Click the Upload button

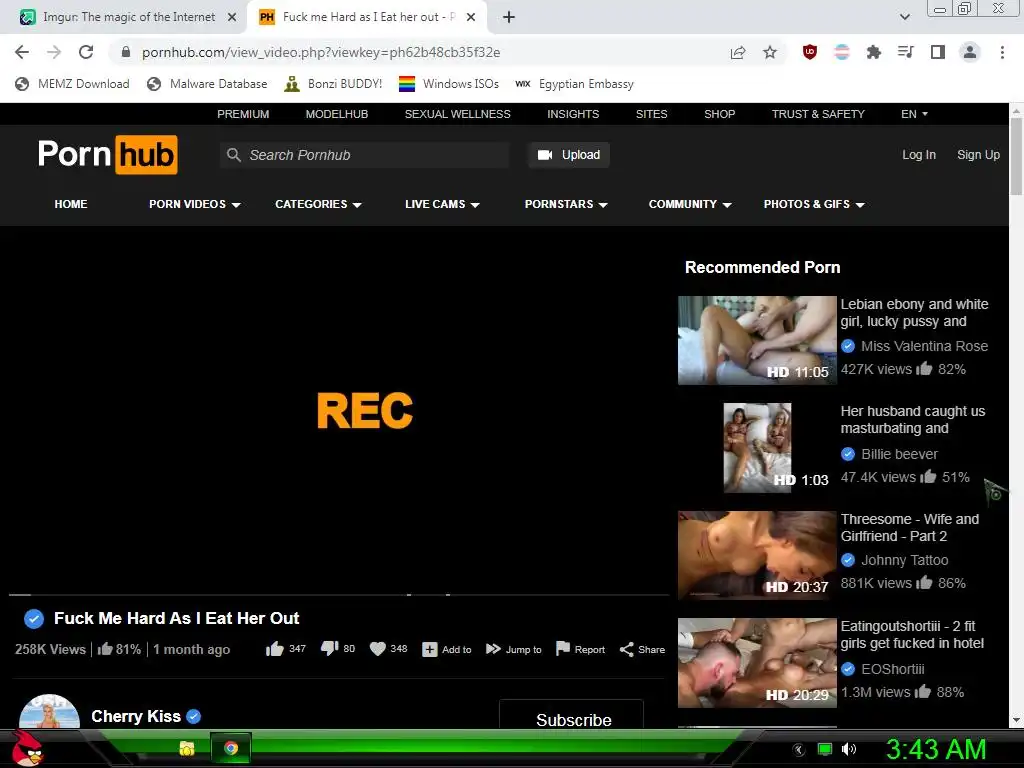click(569, 155)
